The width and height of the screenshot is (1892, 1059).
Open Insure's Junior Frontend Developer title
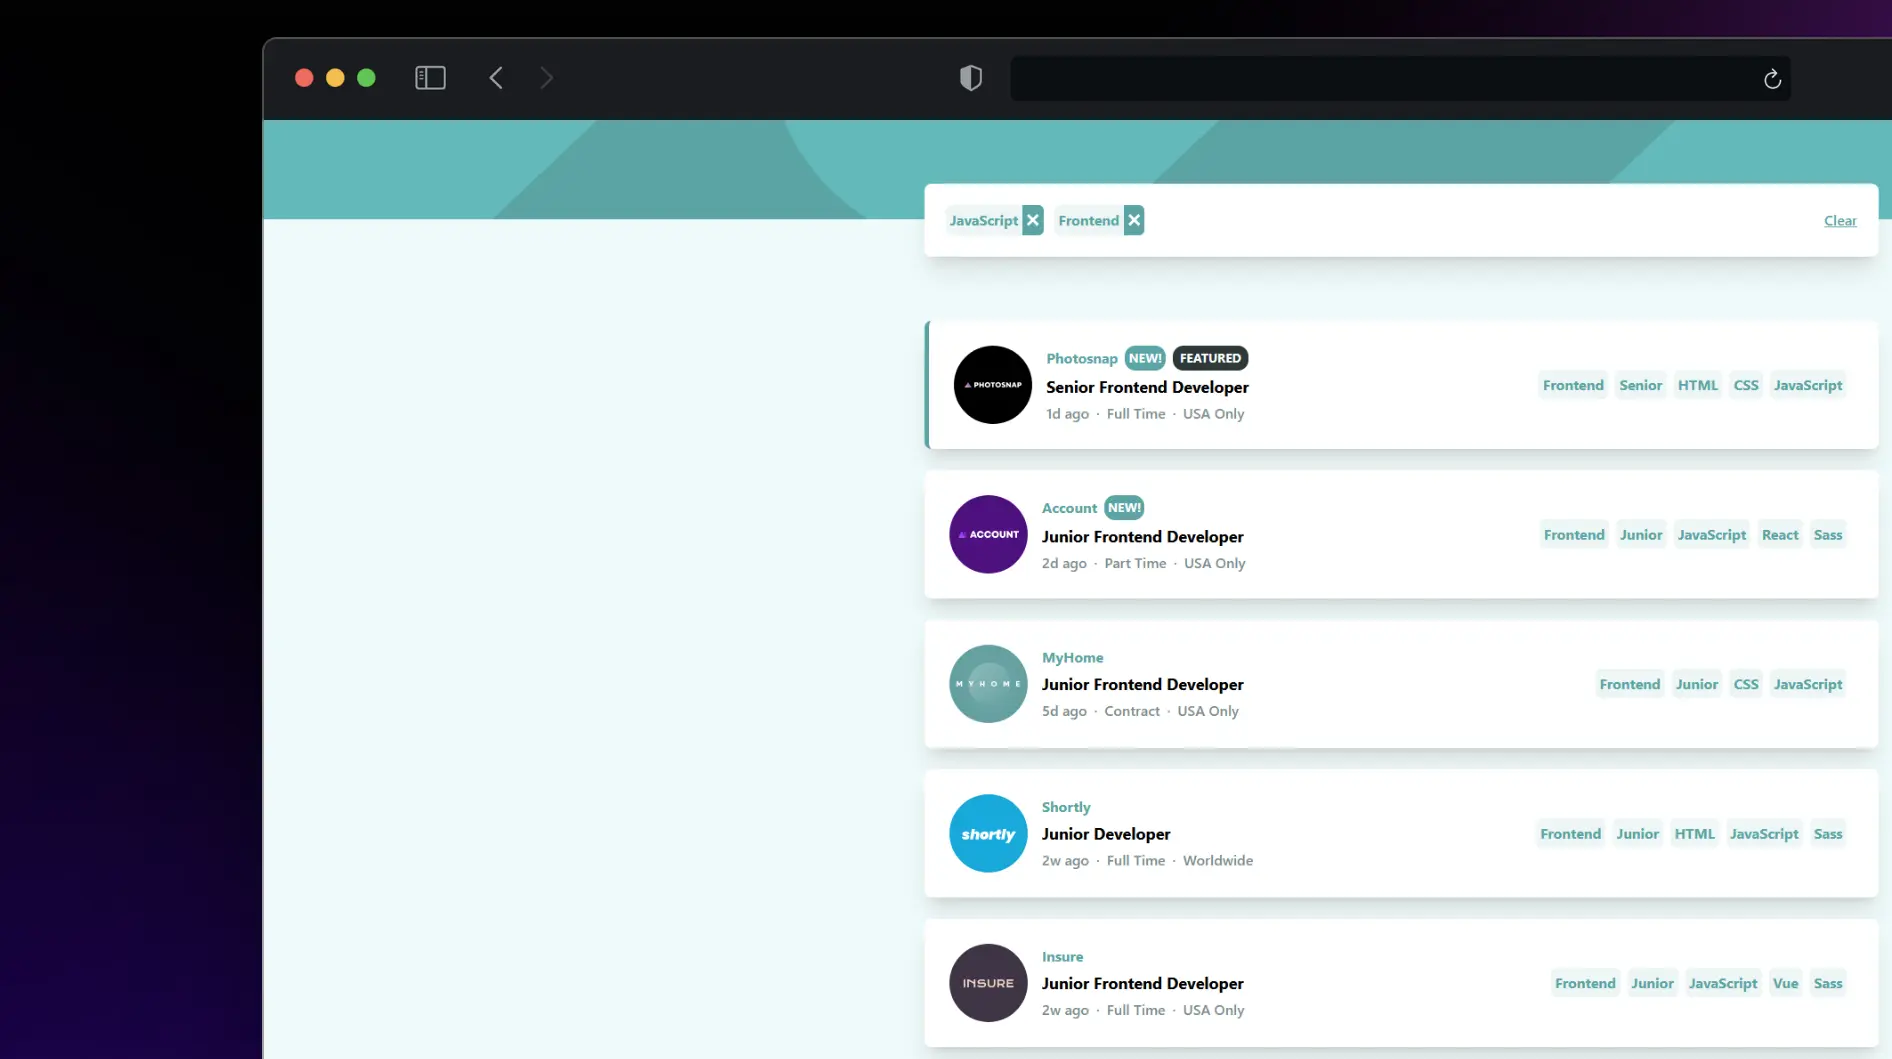1142,983
